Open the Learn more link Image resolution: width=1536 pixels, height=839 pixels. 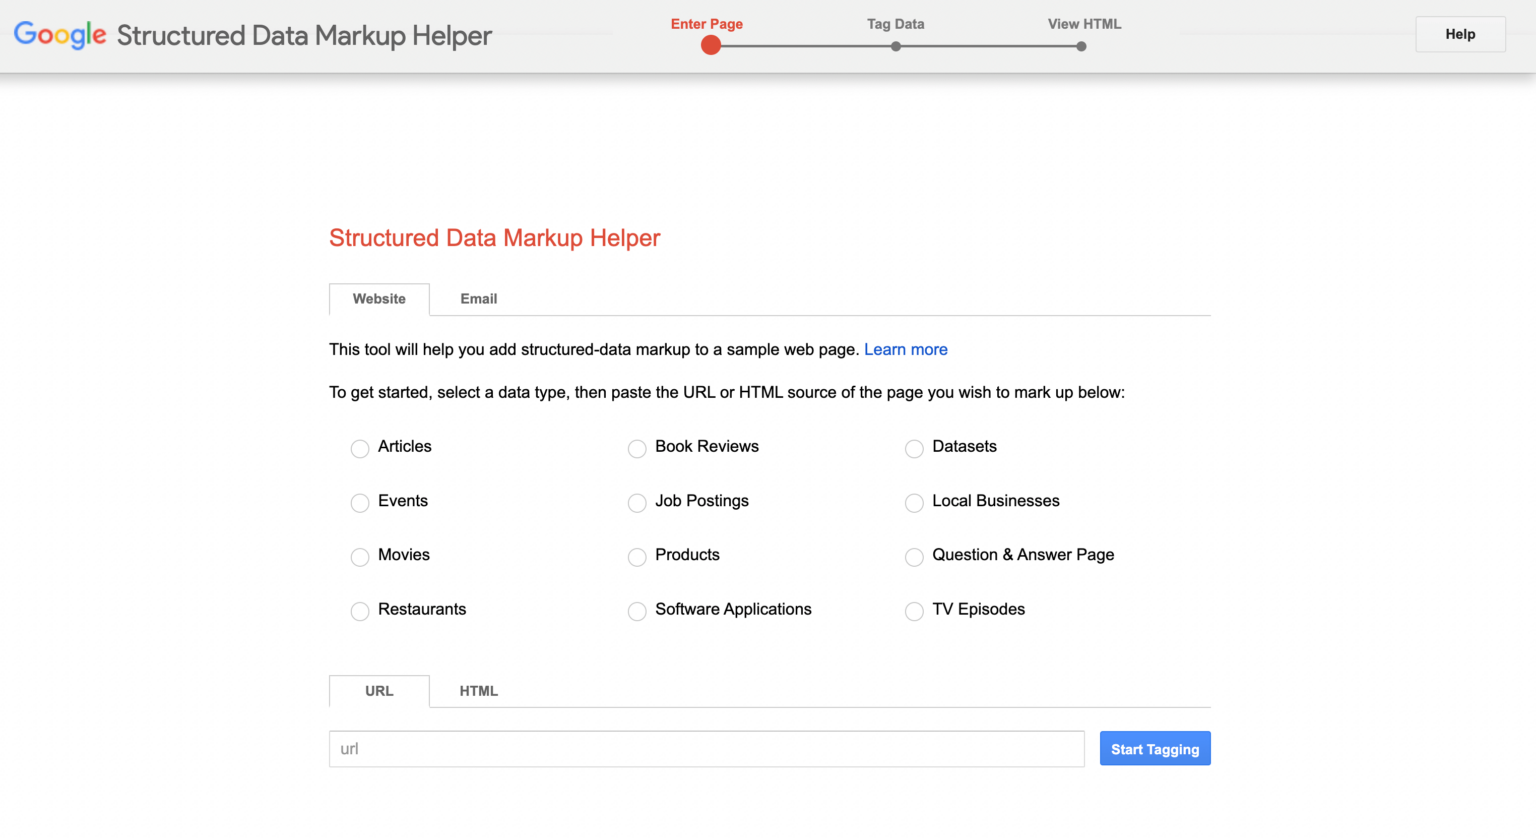pos(905,349)
